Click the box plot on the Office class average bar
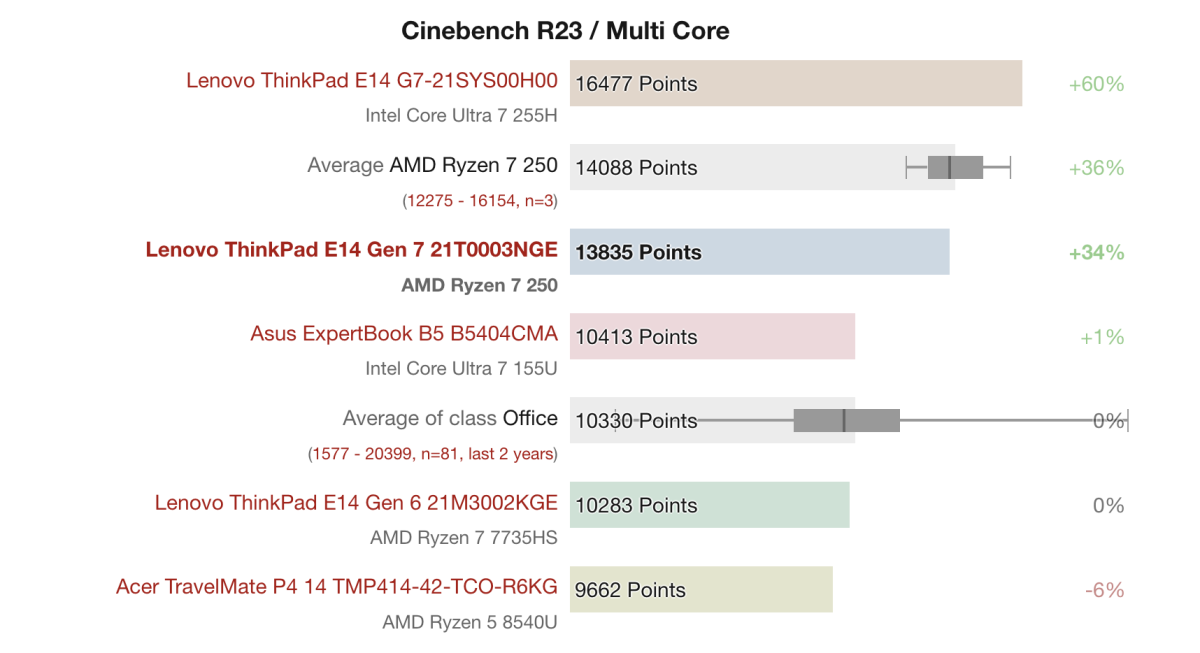This screenshot has height=653, width=1200. [x=846, y=421]
